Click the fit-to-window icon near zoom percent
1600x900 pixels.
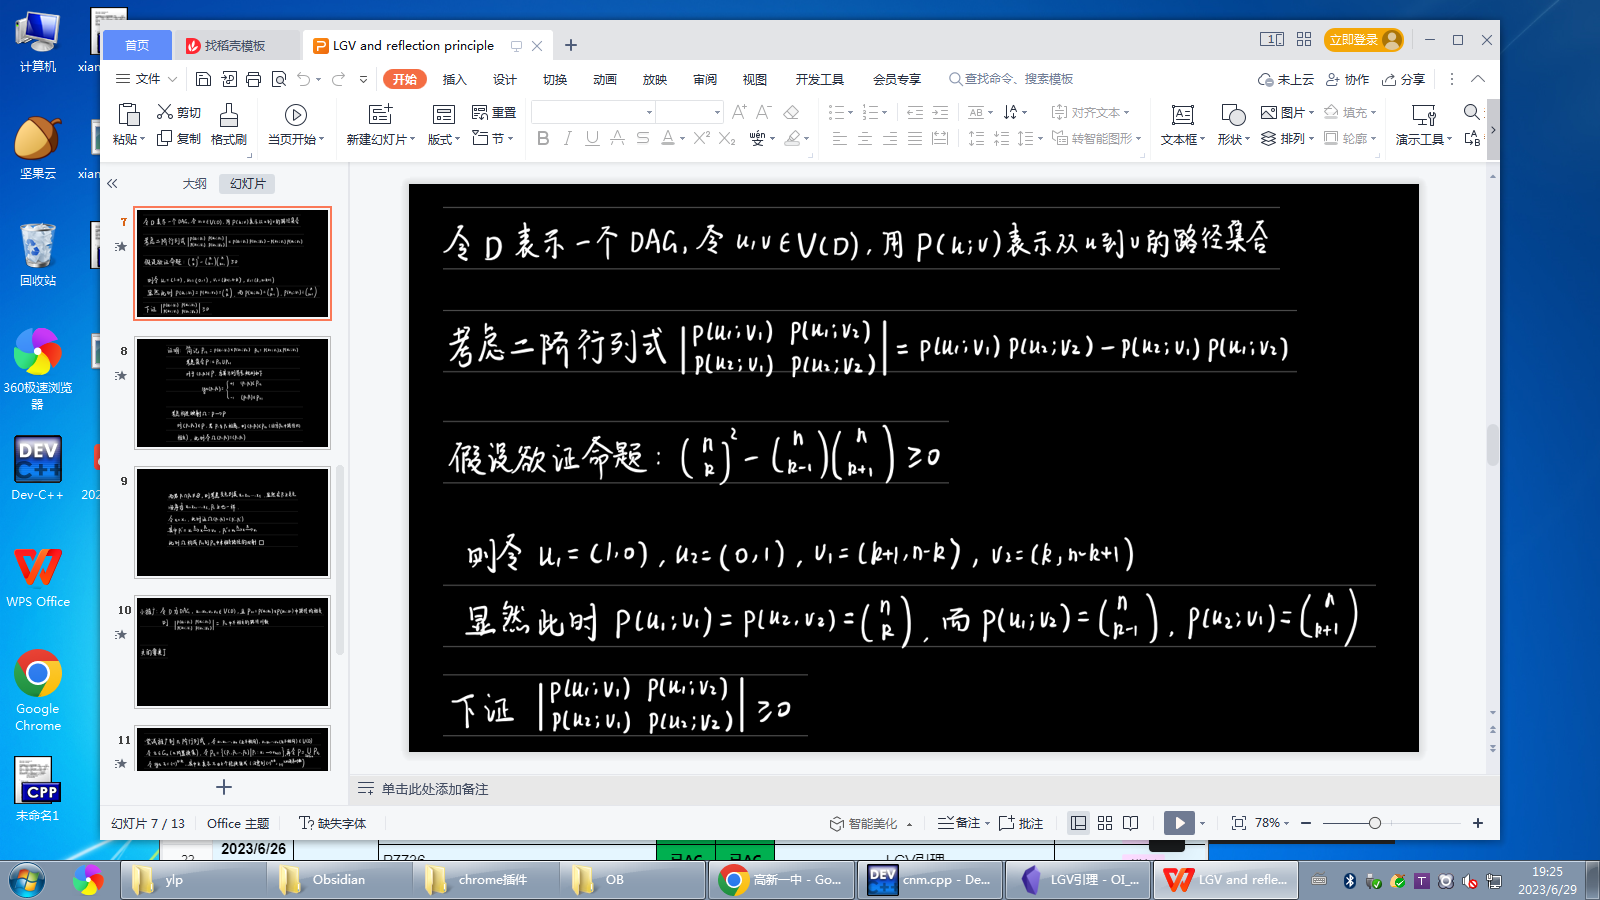[1239, 823]
